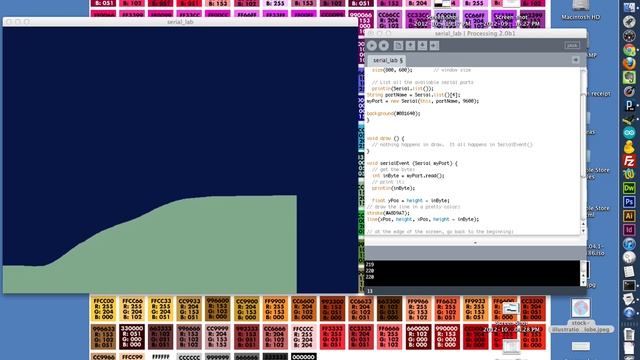Pick the FF6666 color swatch
Screen dimensions: 640x360
389,337
